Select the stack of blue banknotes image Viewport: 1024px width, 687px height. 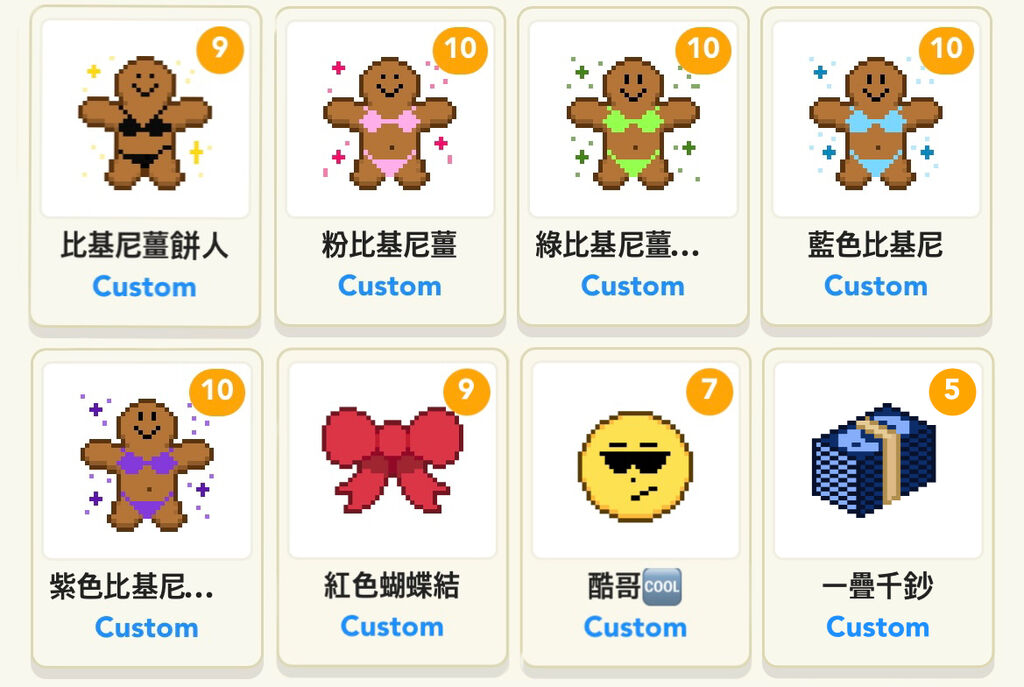(873, 460)
